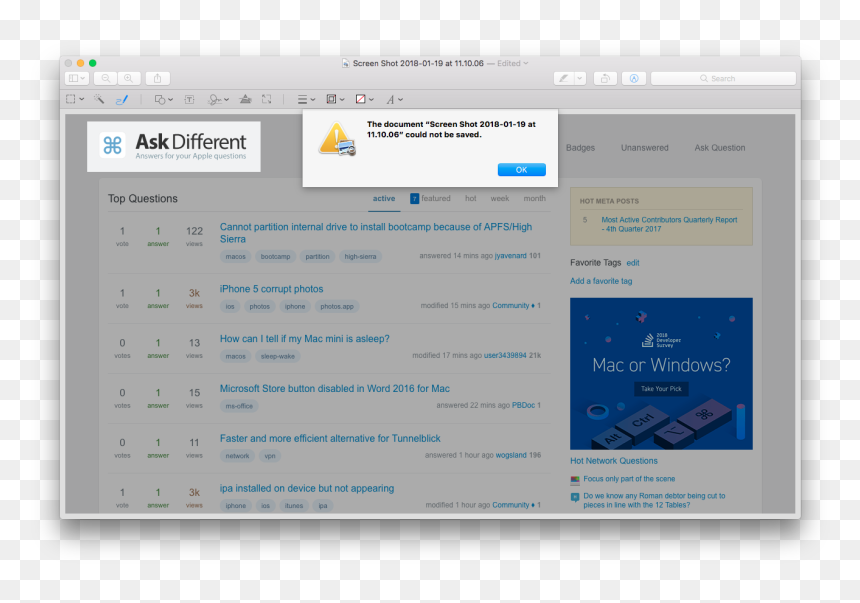This screenshot has width=860, height=603.
Task: Open 'Faster and more efficient alternative for Tunnelblick'
Action: [x=330, y=438]
